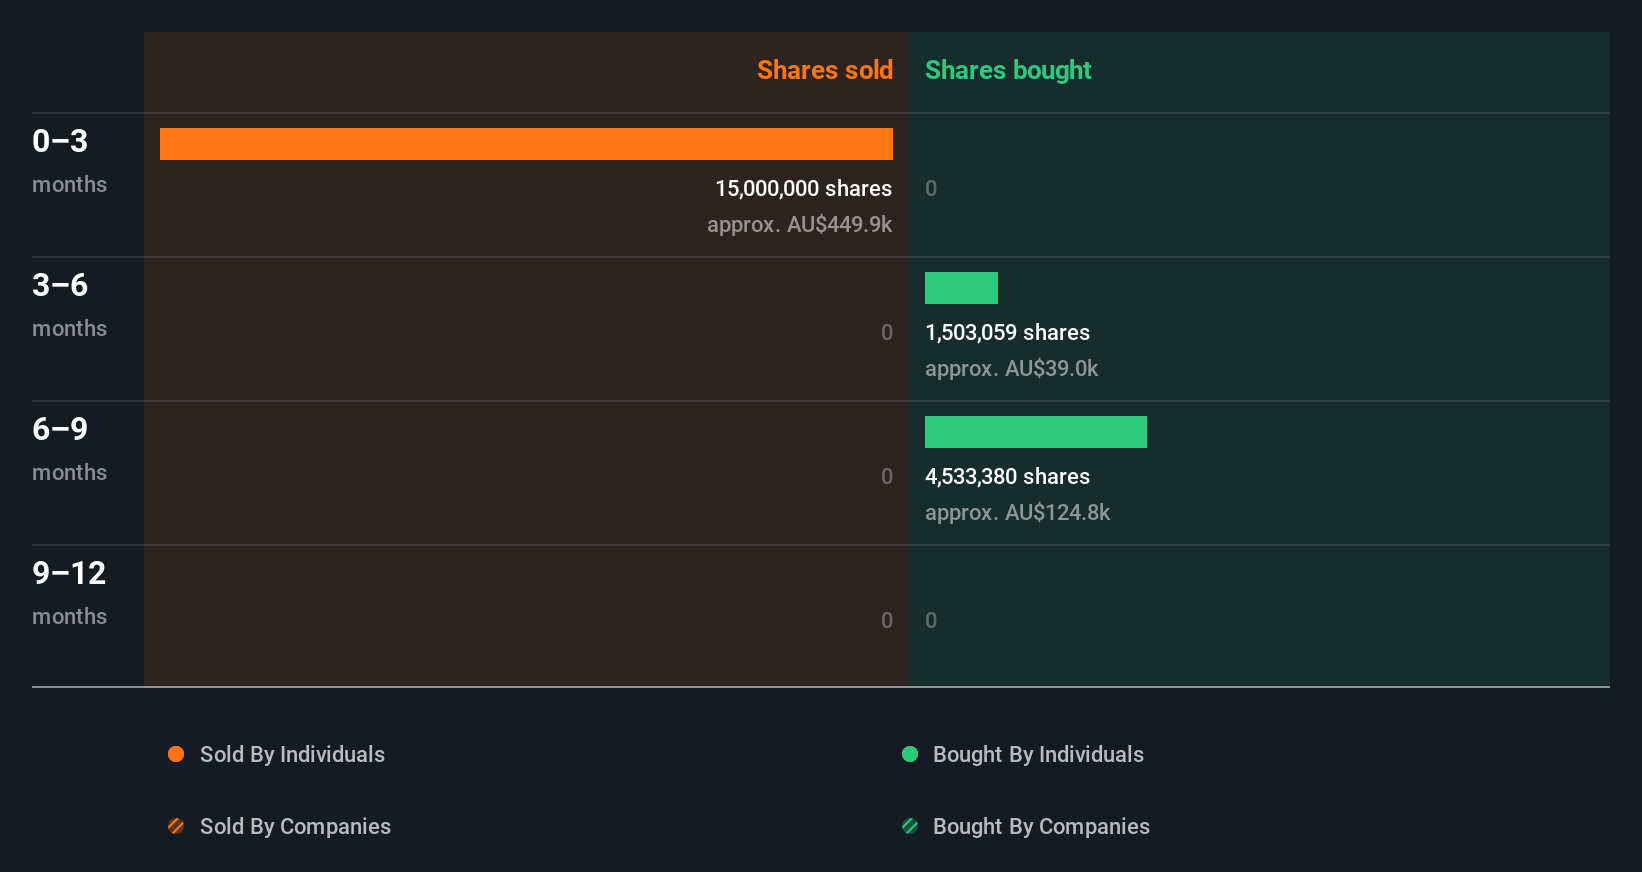This screenshot has height=872, width=1642.
Task: Click the 9–12 months row label
Action: (x=69, y=592)
